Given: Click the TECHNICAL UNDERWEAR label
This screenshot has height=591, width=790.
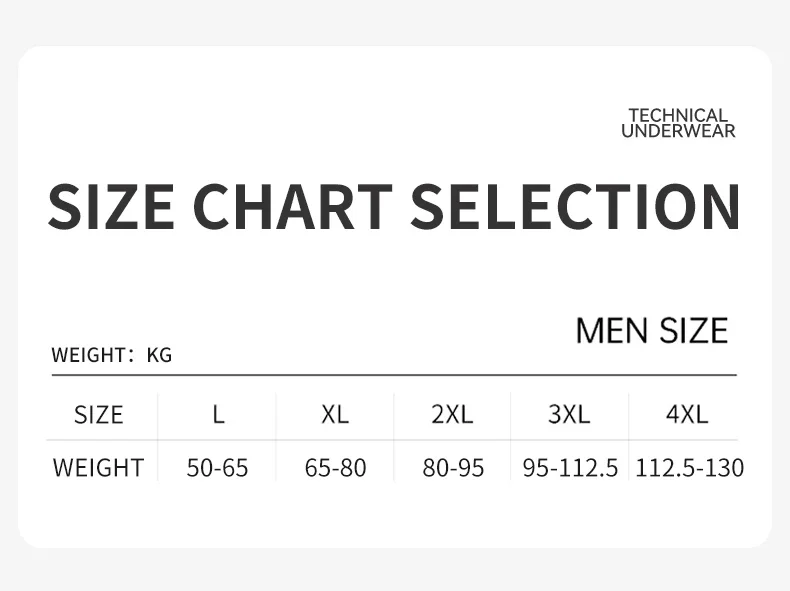Looking at the screenshot, I should [678, 123].
